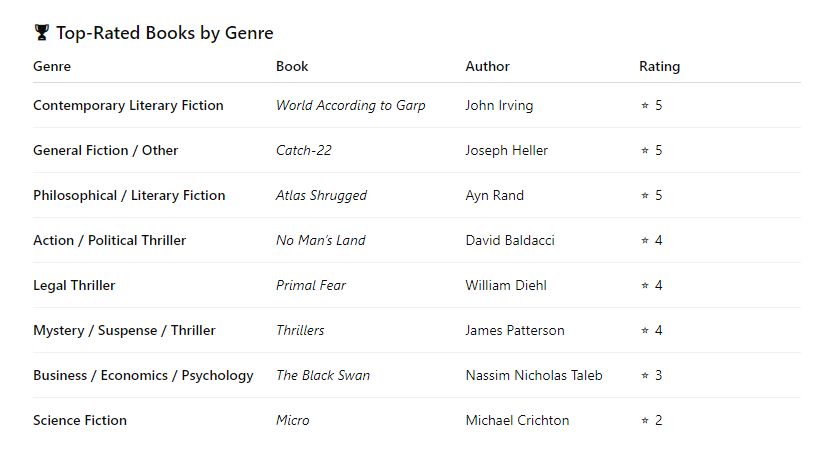Click the star icon in Catch-22 row

pyautogui.click(x=645, y=150)
